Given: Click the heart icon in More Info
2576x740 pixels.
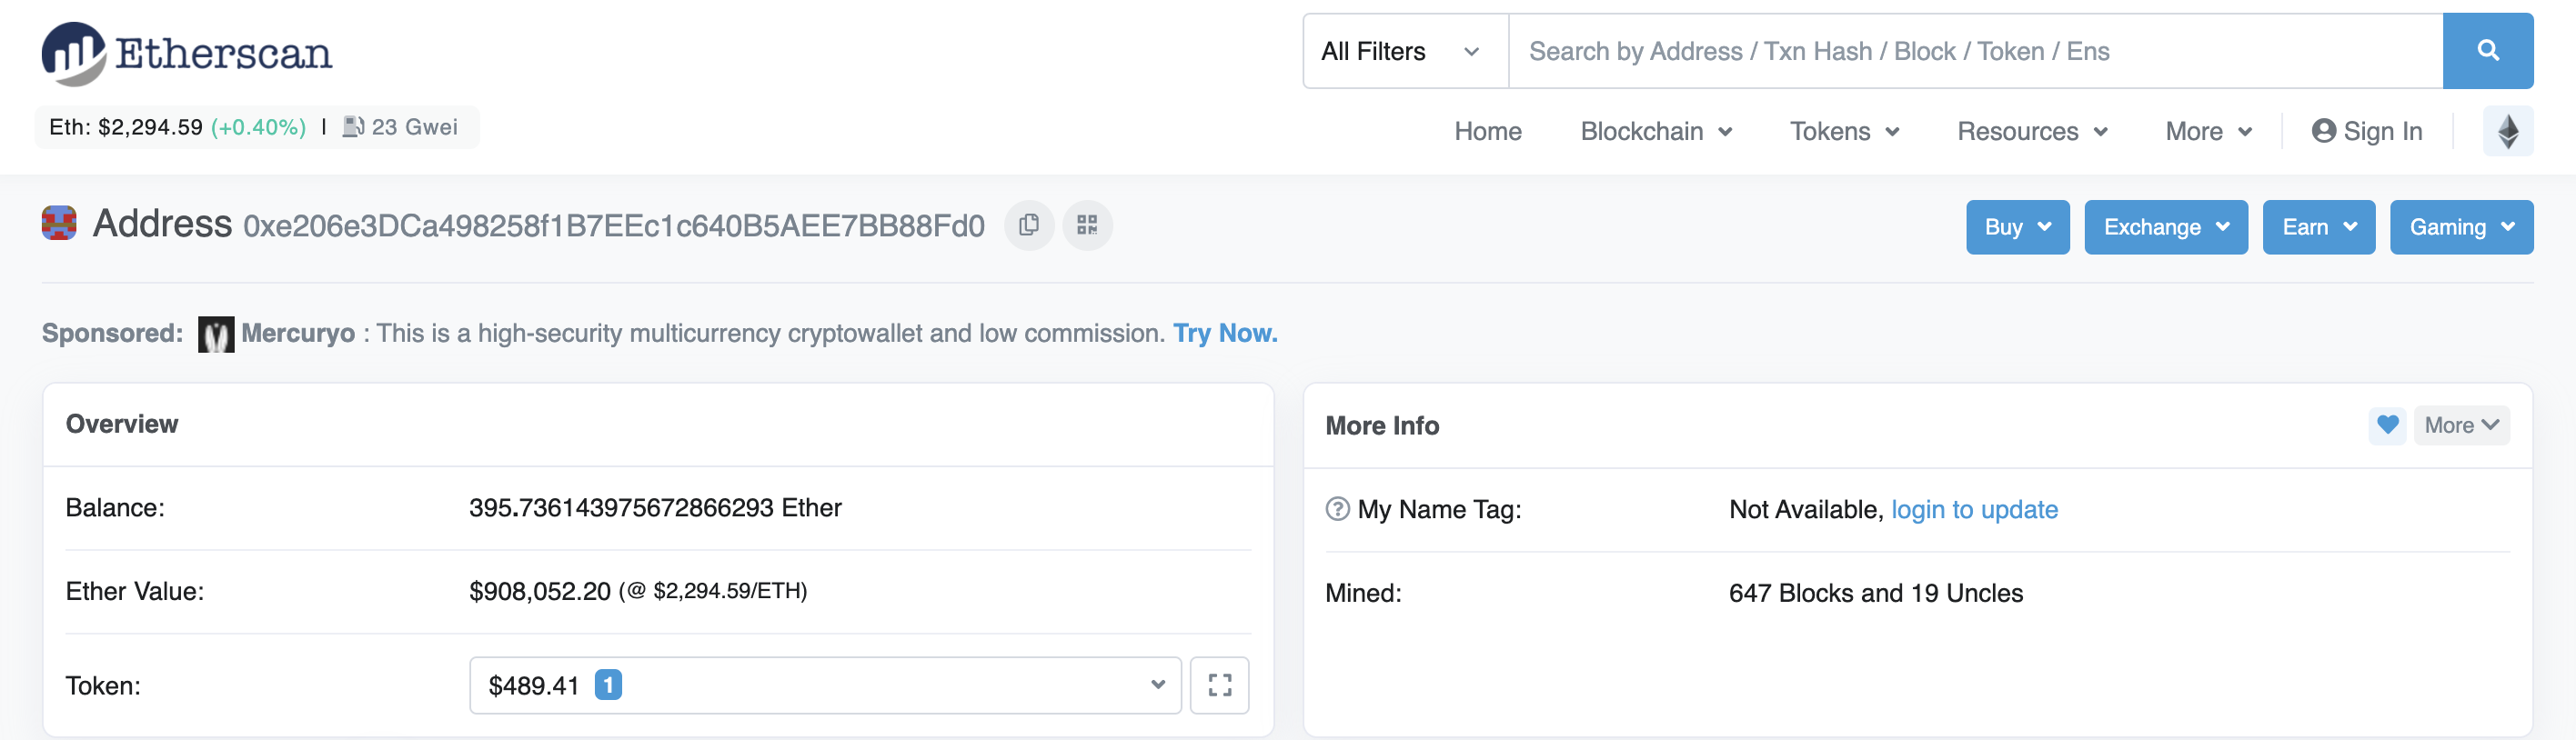Looking at the screenshot, I should pyautogui.click(x=2386, y=426).
